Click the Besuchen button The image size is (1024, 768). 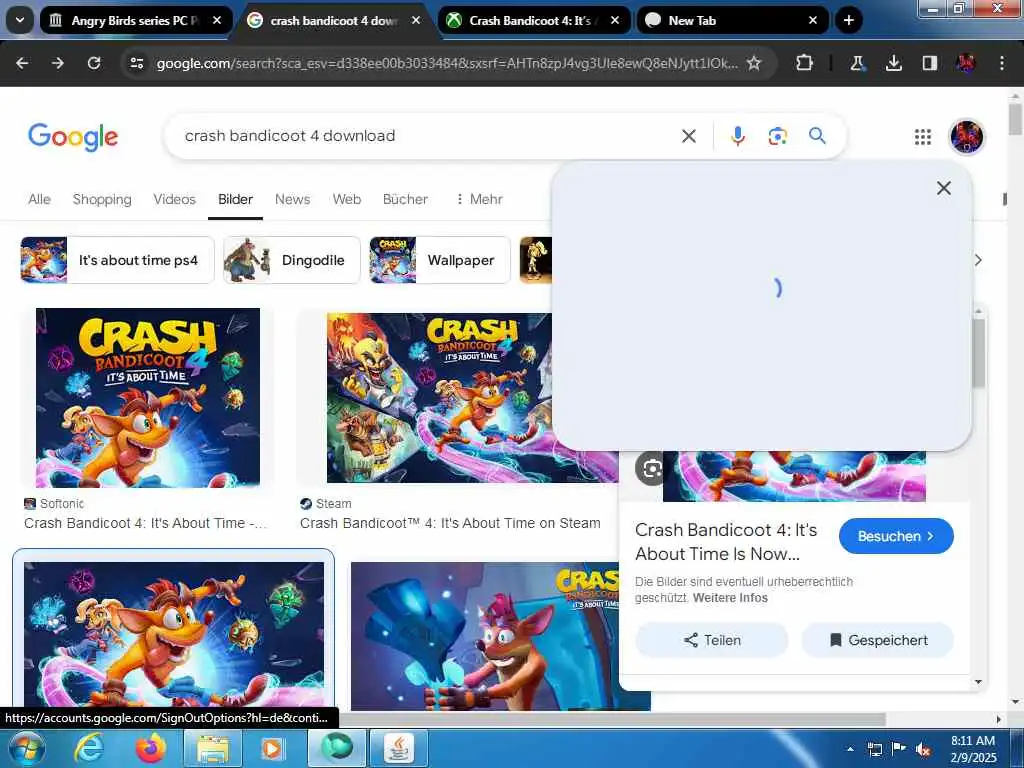(896, 536)
